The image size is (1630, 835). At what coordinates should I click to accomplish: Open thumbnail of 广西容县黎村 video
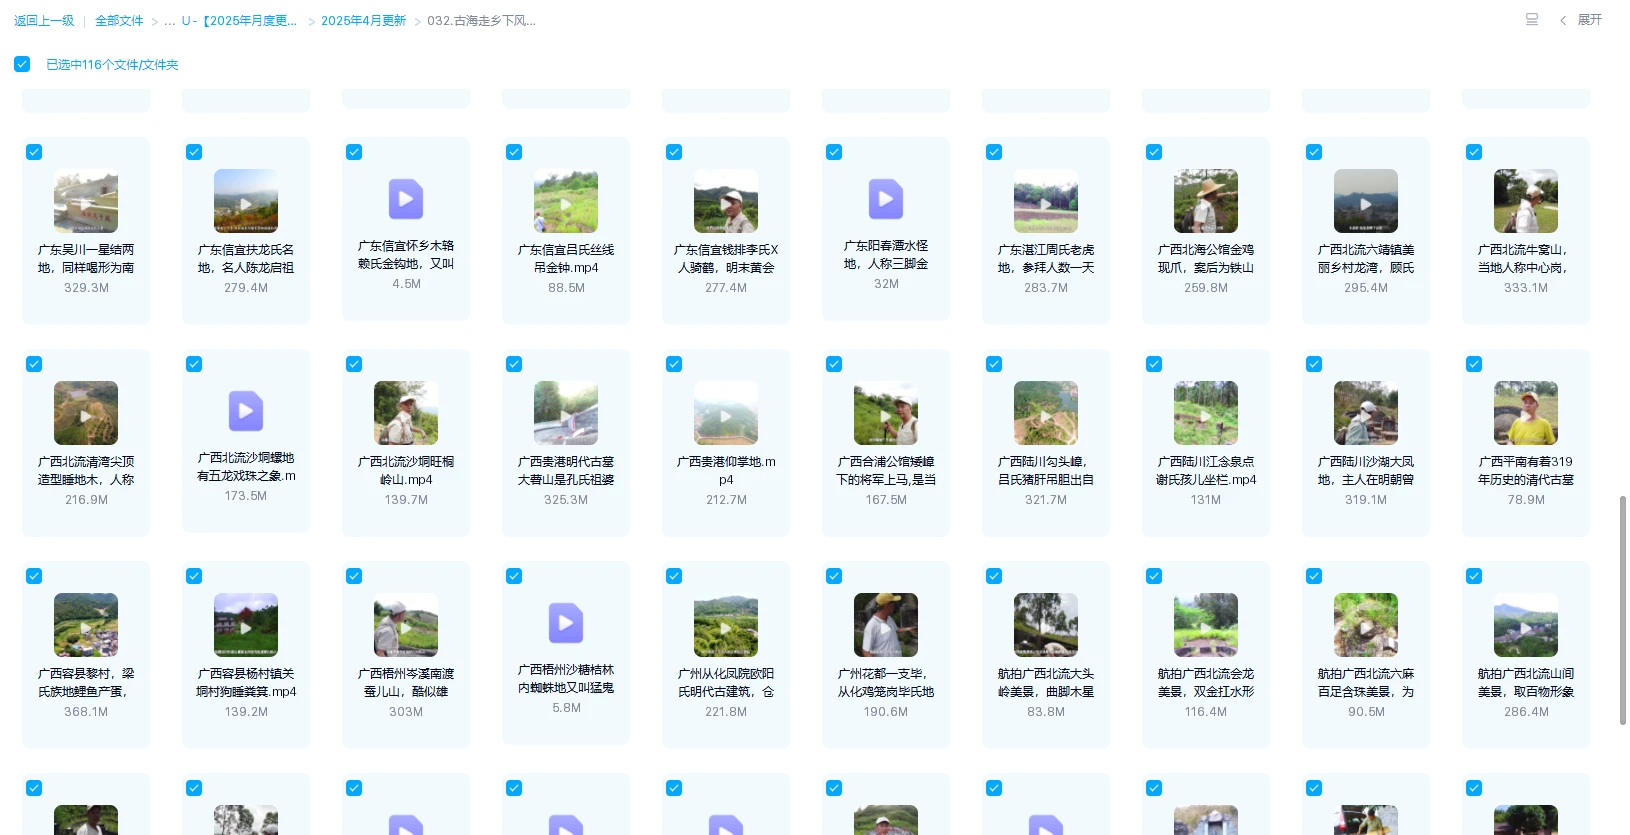tap(86, 625)
